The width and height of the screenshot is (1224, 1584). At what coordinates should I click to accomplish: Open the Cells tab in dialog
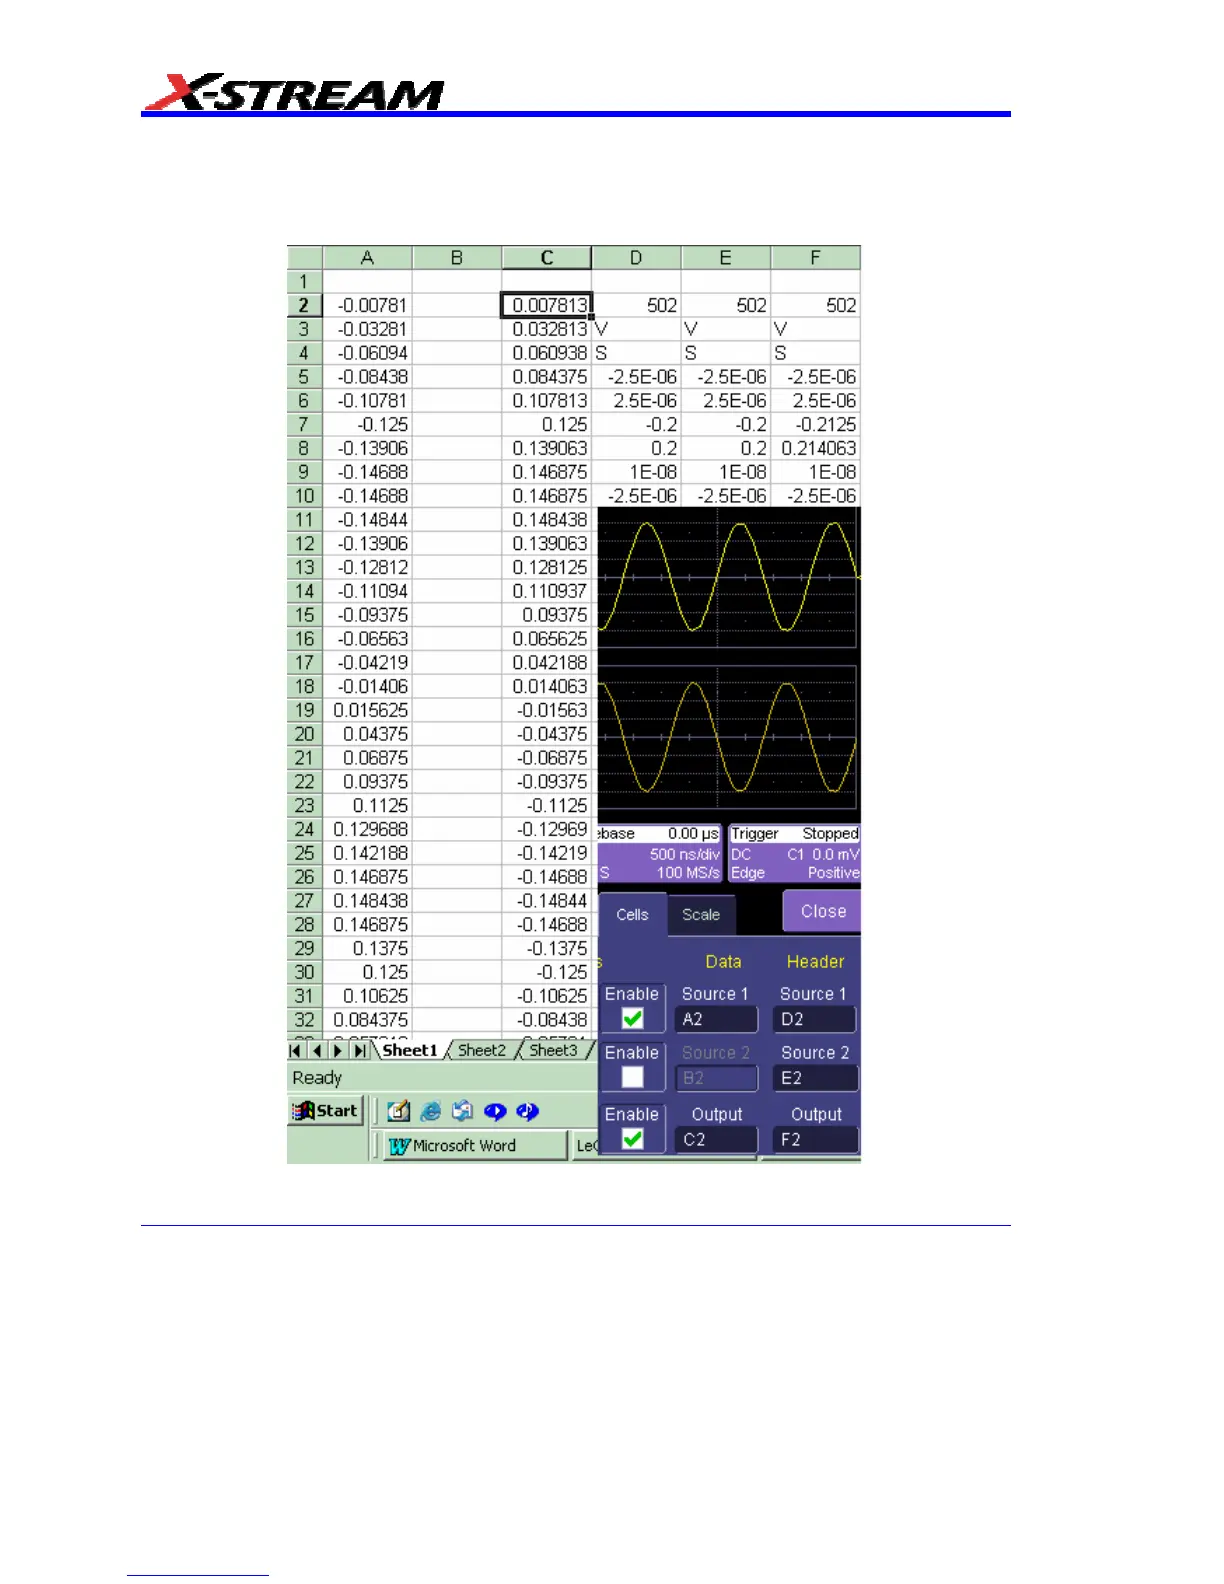(632, 914)
